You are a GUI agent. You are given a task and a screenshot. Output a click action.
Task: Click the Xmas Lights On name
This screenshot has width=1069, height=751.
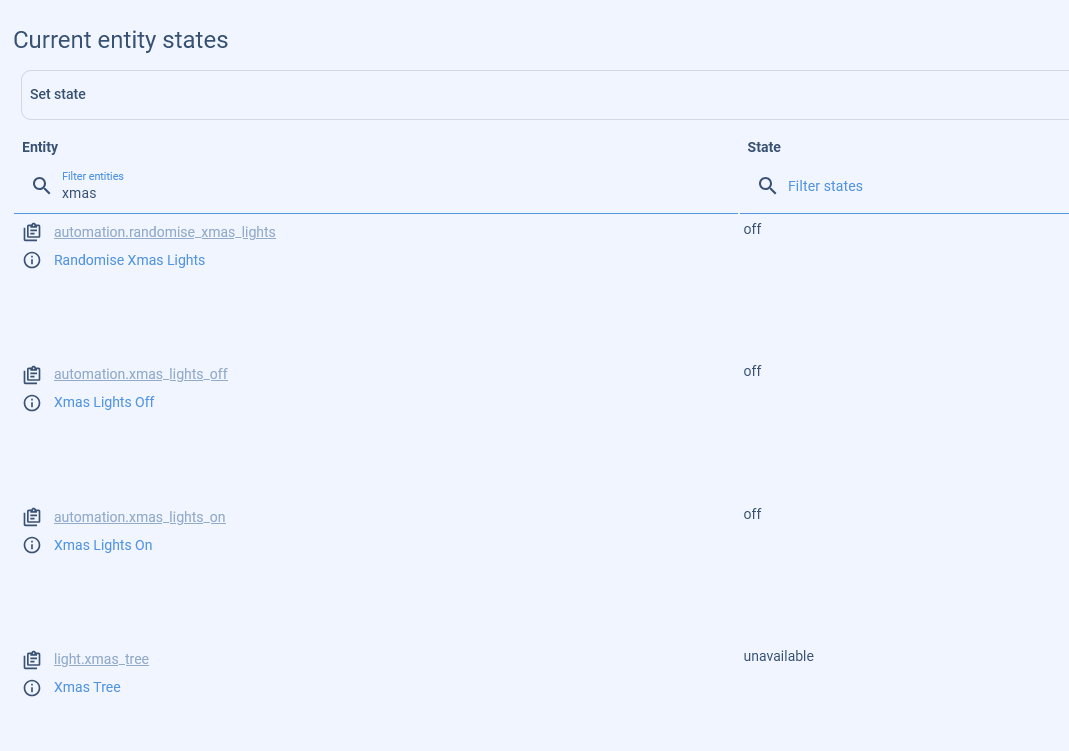pyautogui.click(x=103, y=545)
